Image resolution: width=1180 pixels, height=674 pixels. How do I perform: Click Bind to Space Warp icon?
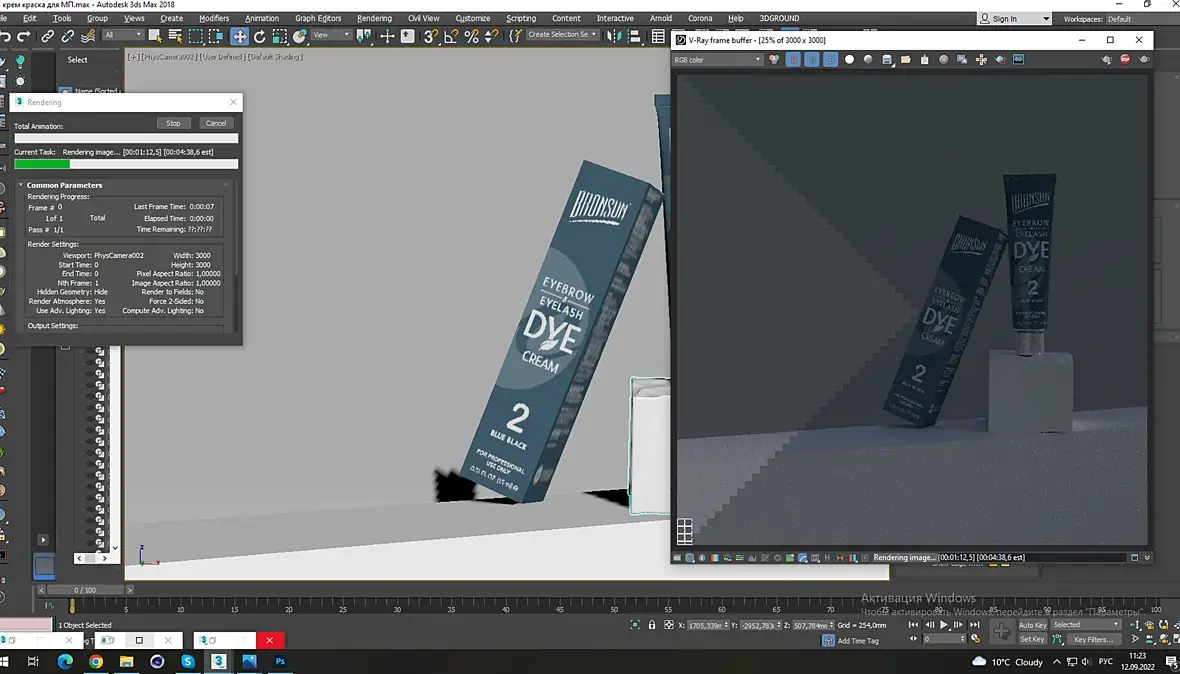click(87, 35)
